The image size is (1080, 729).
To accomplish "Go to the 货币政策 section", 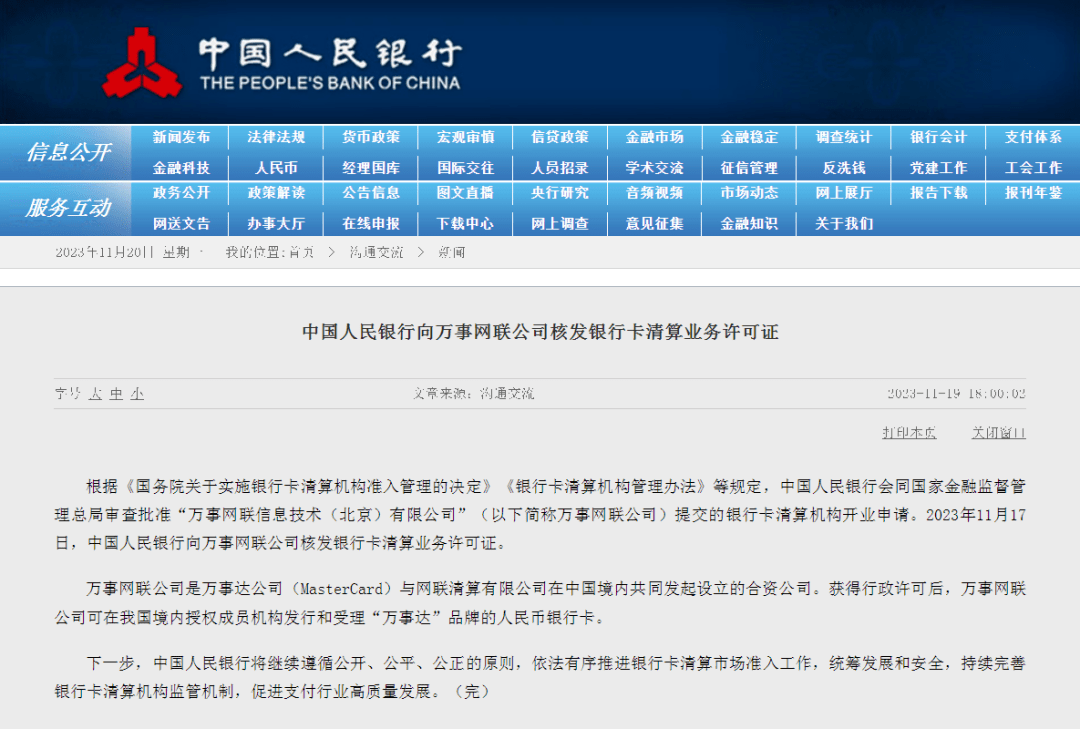I will click(371, 137).
